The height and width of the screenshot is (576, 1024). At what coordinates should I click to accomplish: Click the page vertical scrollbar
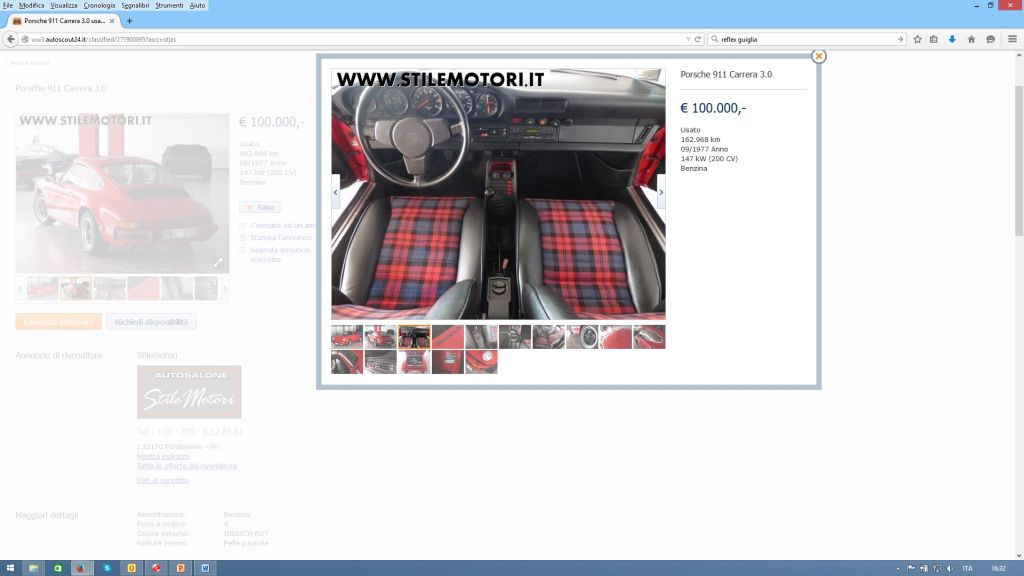point(1019,160)
